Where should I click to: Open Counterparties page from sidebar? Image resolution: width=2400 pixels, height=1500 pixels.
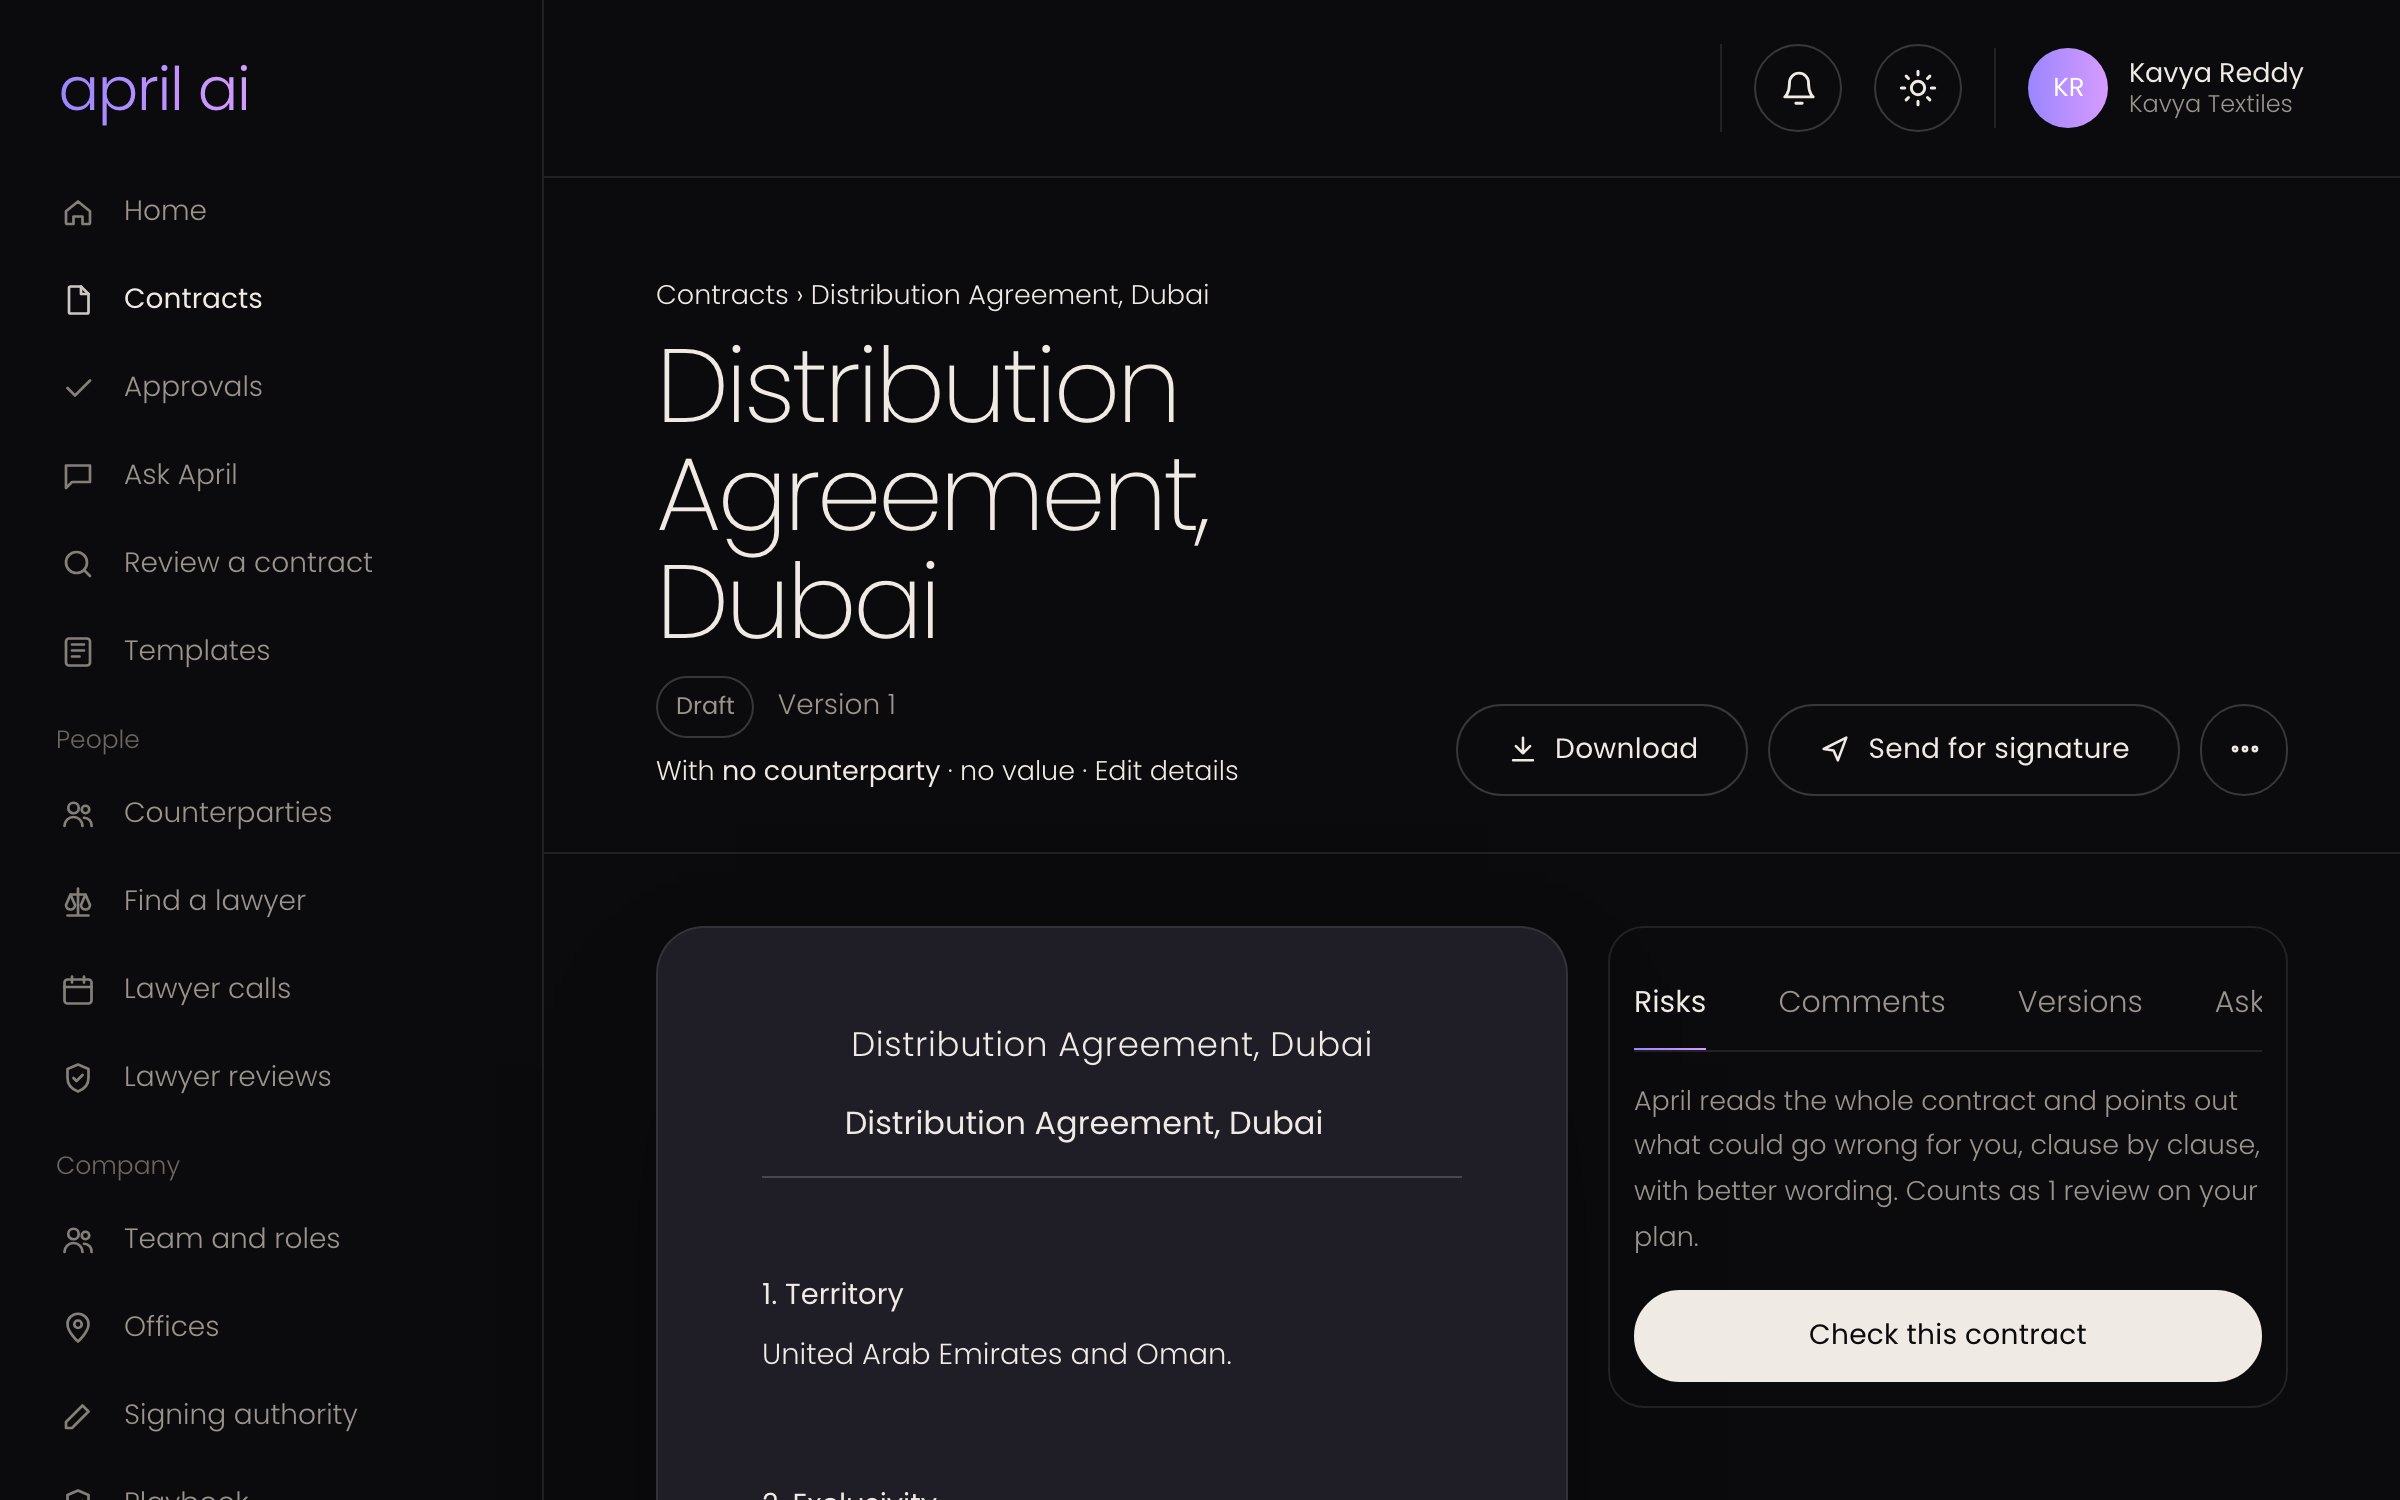pyautogui.click(x=228, y=813)
